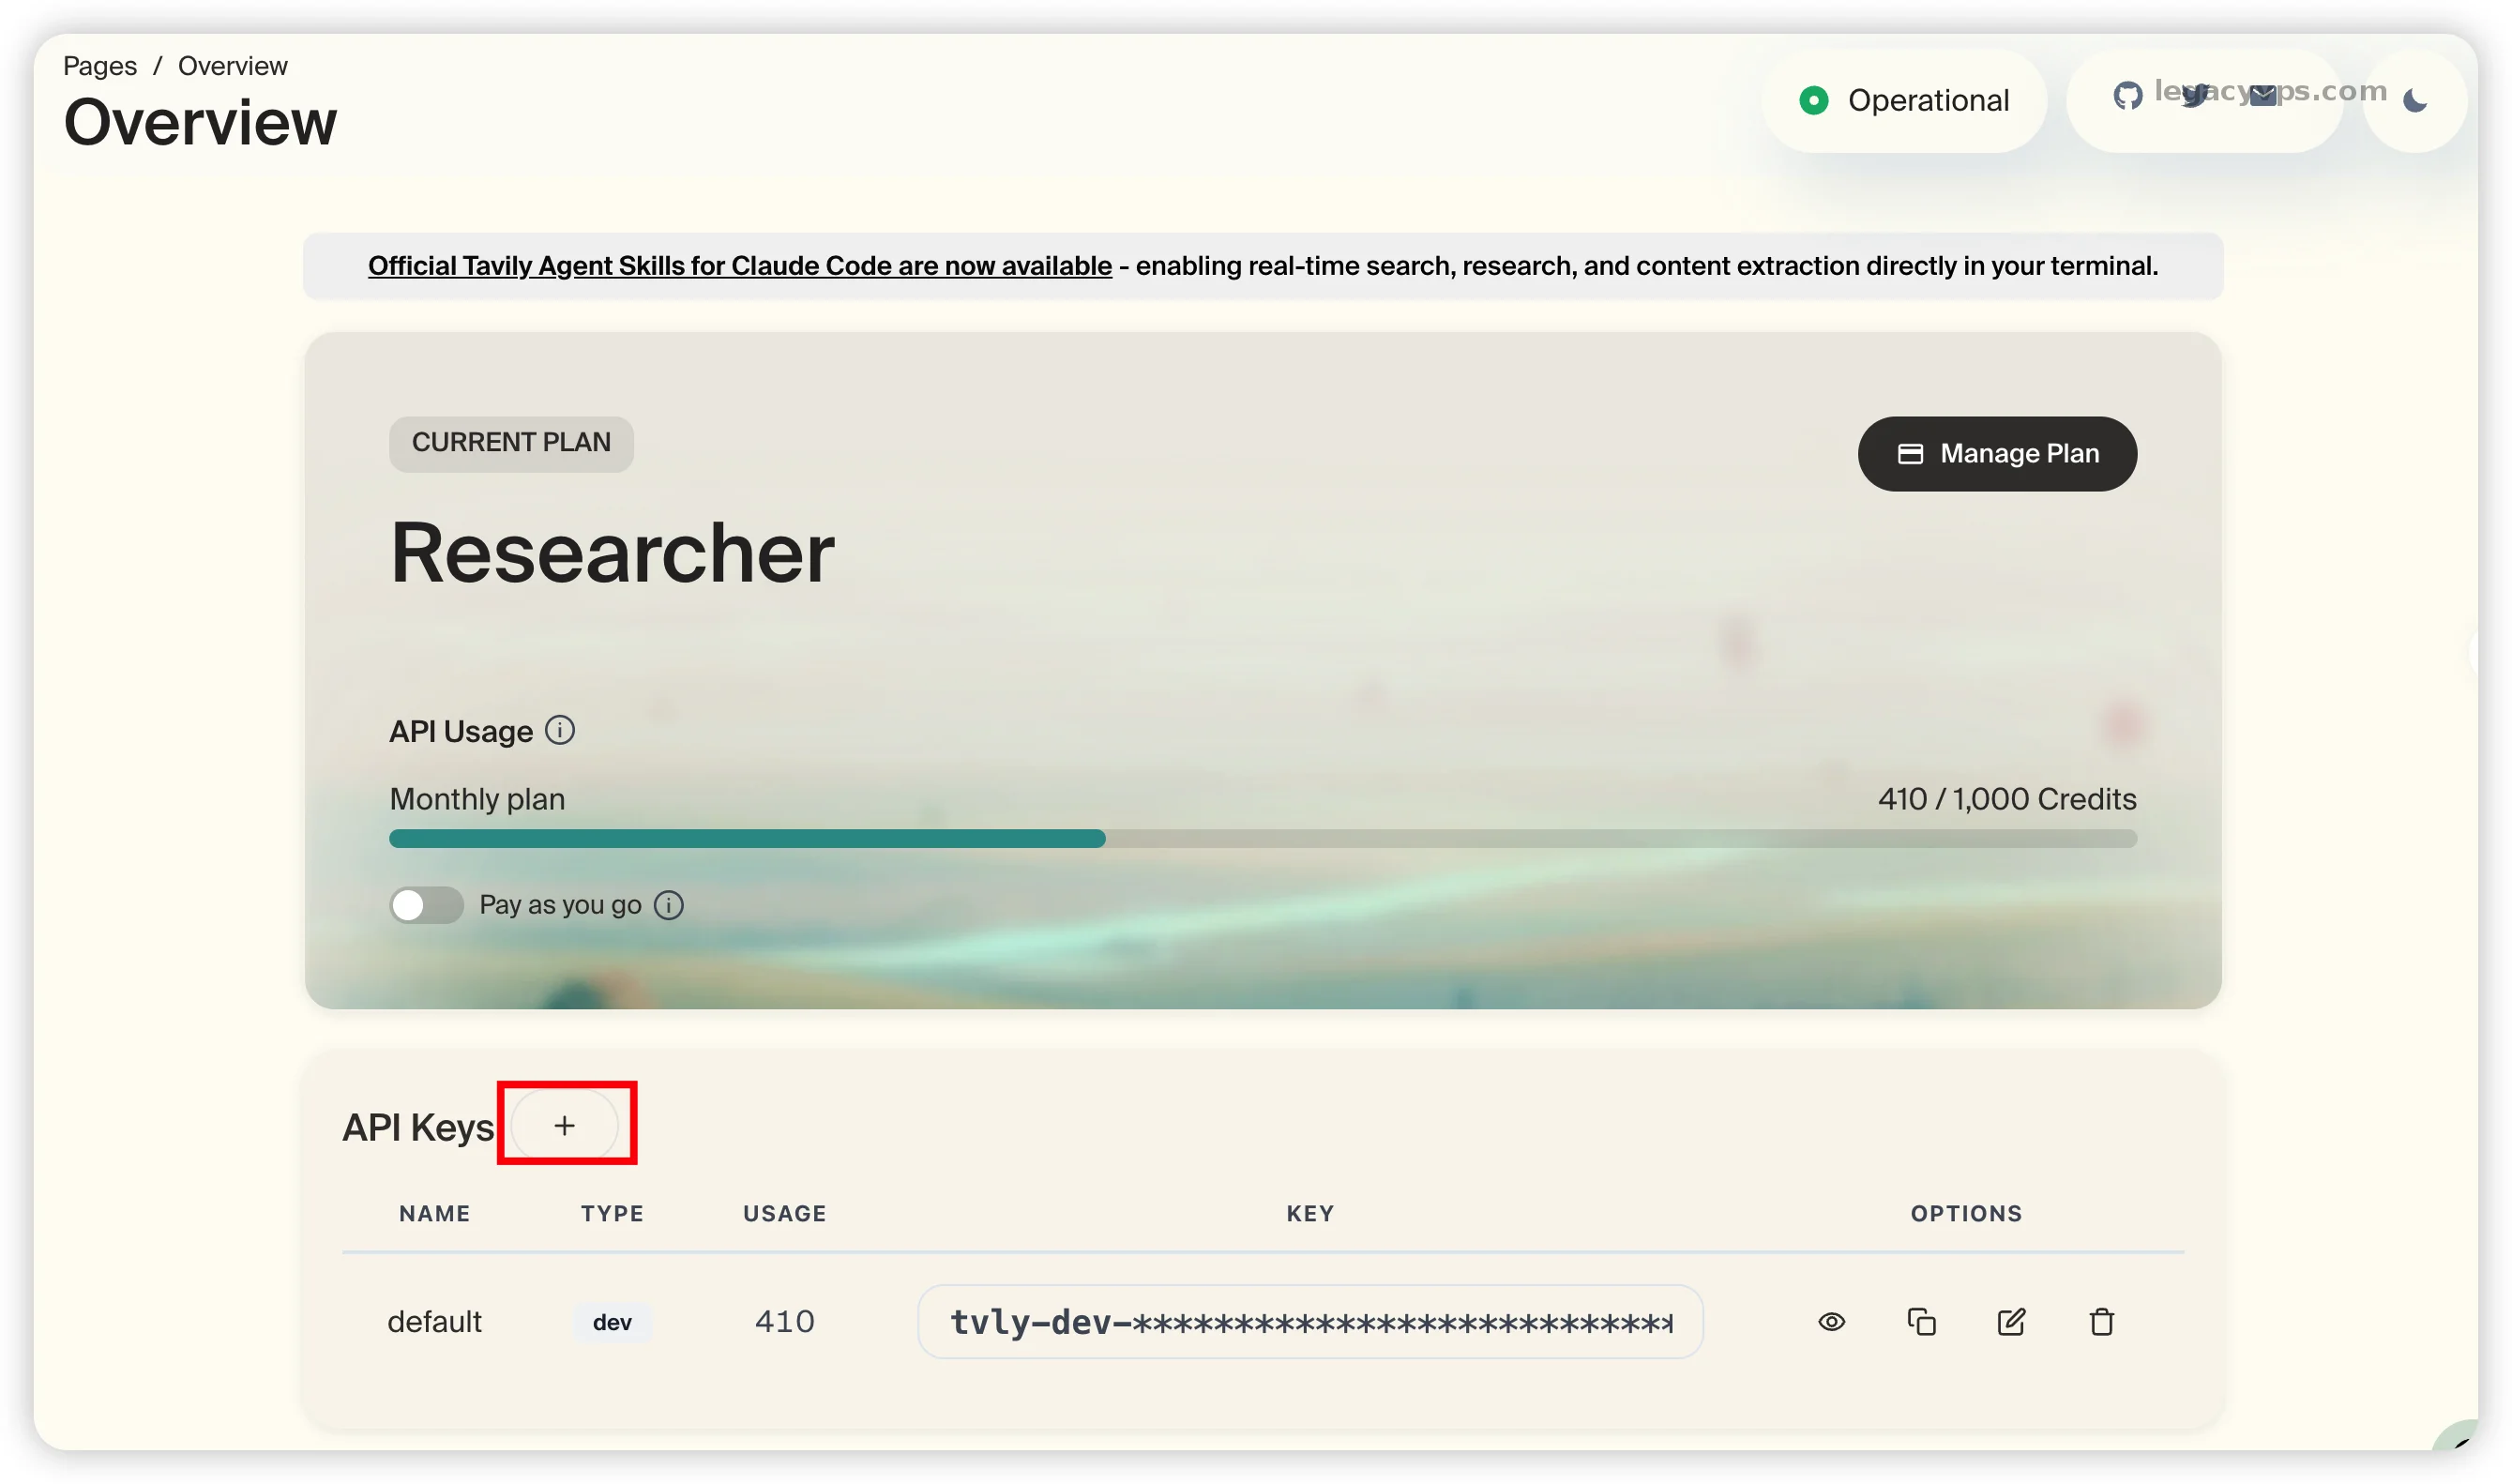This screenshot has height=1484, width=2512.
Task: Add a new API key with plus button
Action: pyautogui.click(x=565, y=1125)
